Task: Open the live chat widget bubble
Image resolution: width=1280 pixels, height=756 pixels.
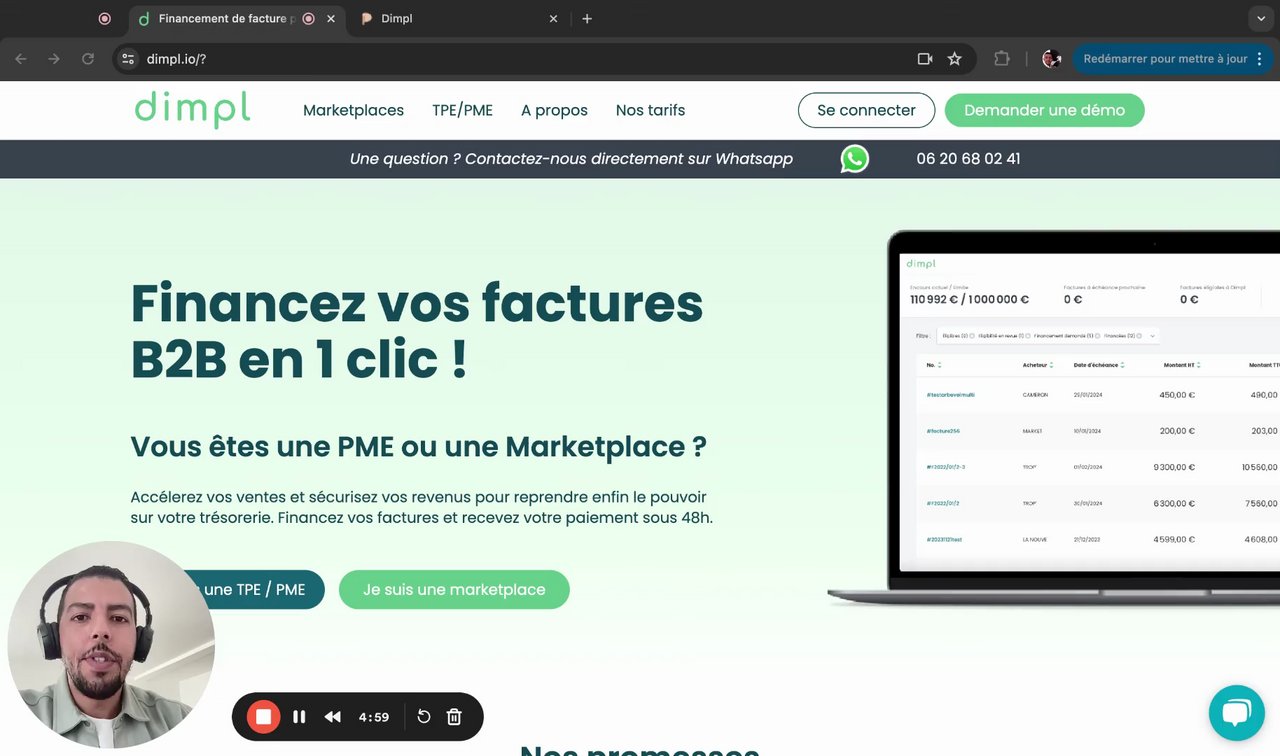Action: coord(1237,712)
